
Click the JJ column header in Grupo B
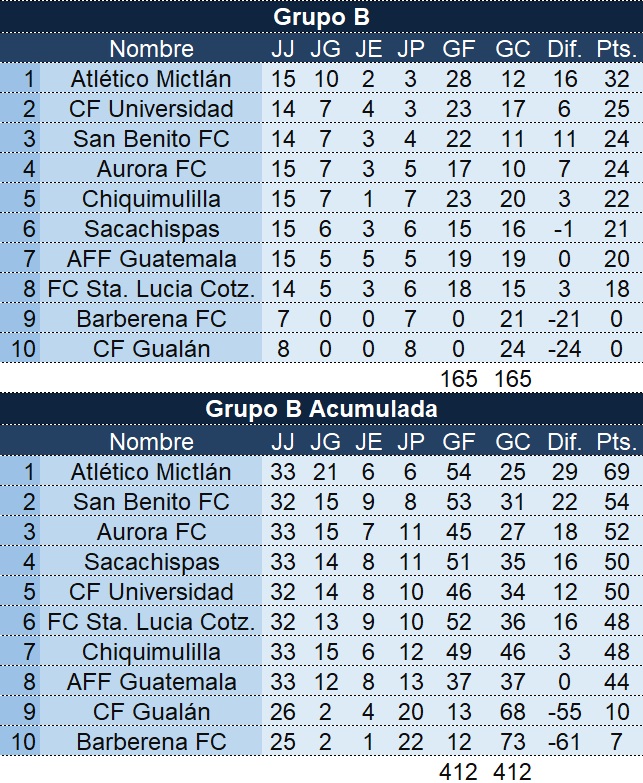[x=283, y=48]
